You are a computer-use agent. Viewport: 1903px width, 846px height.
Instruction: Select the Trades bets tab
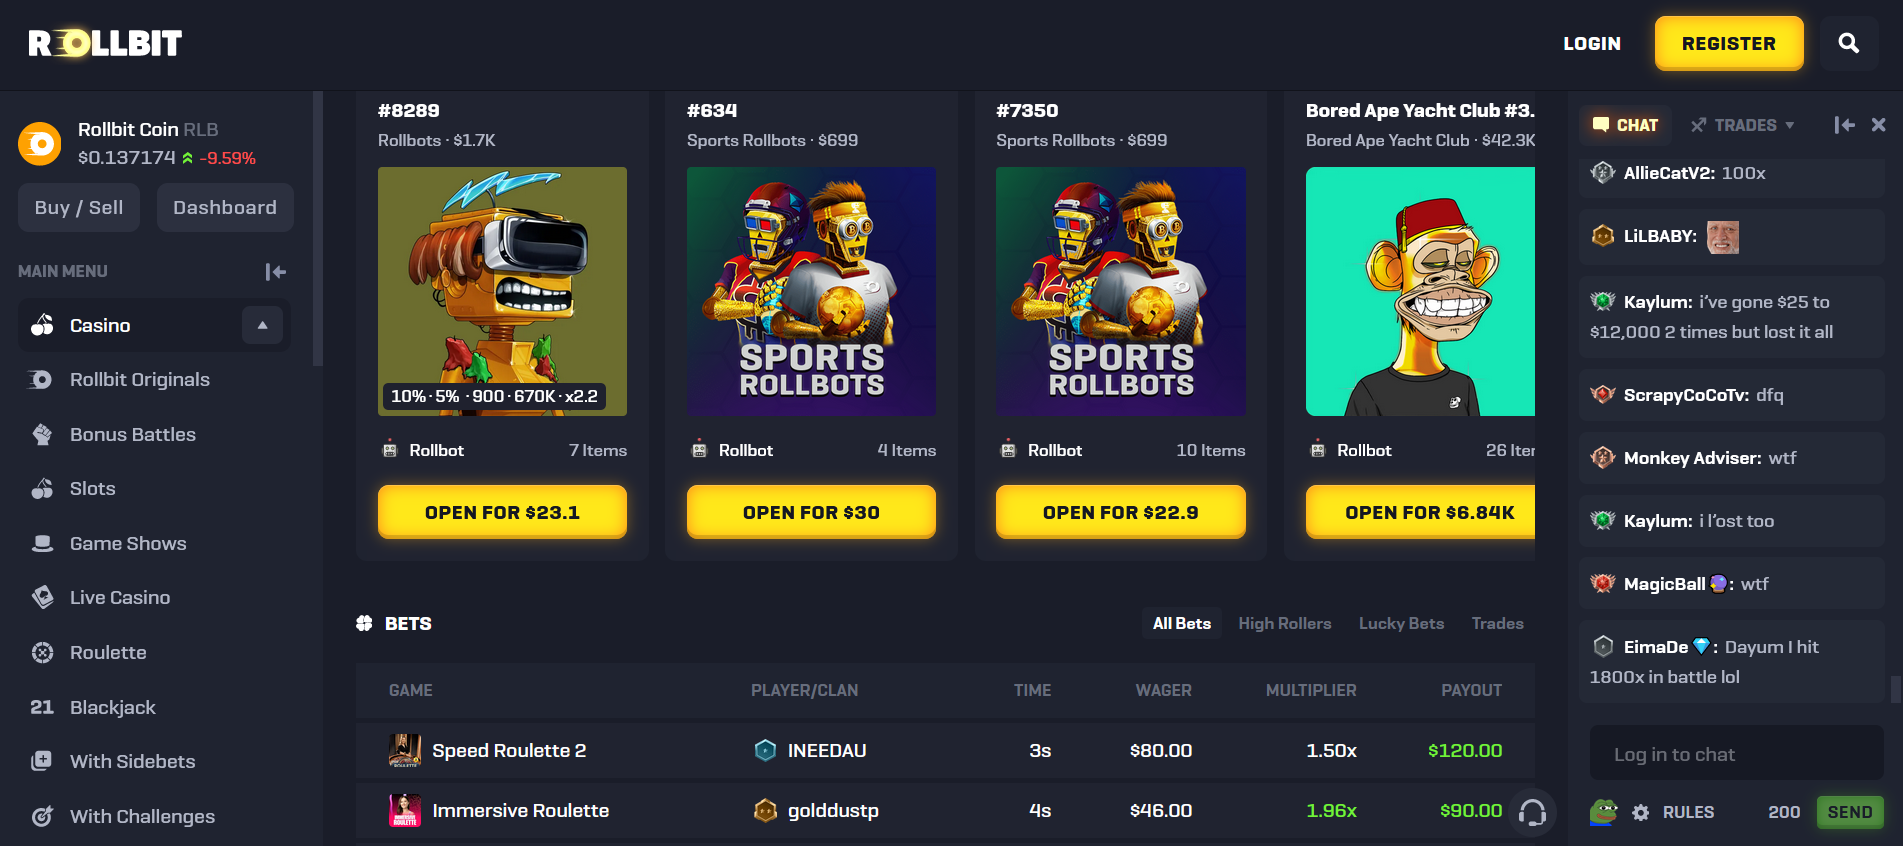click(1497, 623)
